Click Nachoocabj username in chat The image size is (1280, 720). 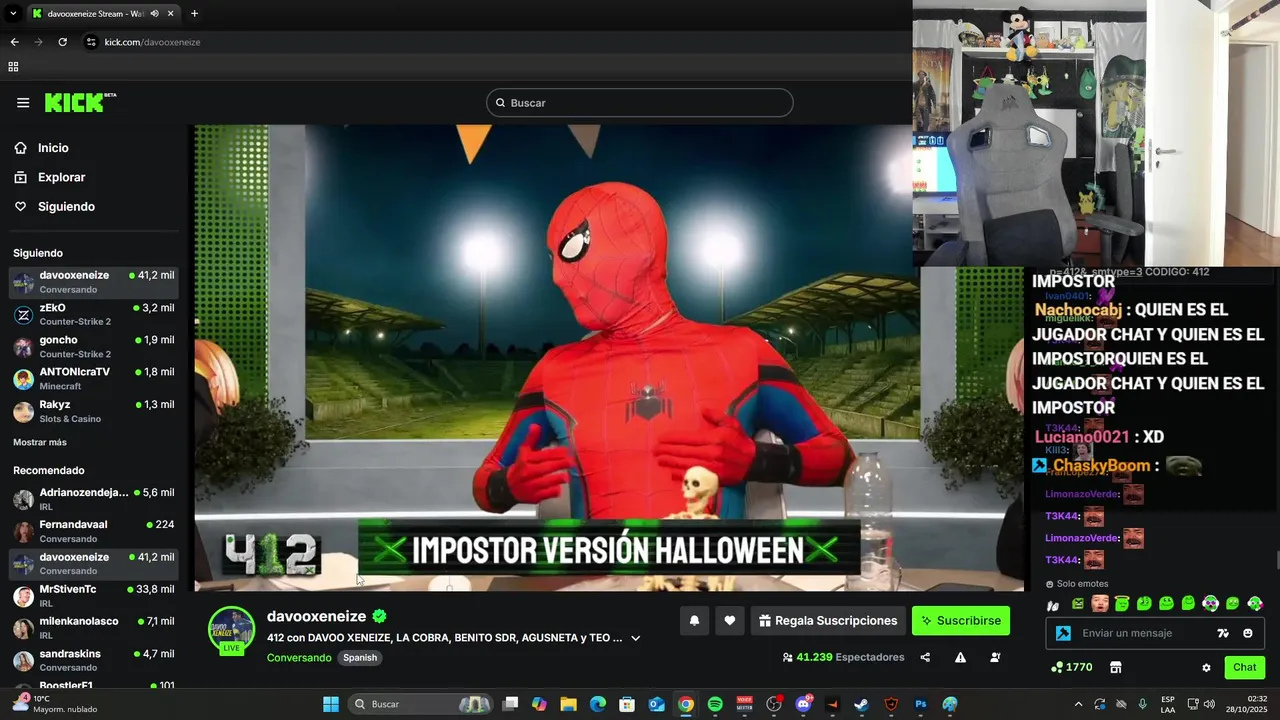tap(1078, 310)
